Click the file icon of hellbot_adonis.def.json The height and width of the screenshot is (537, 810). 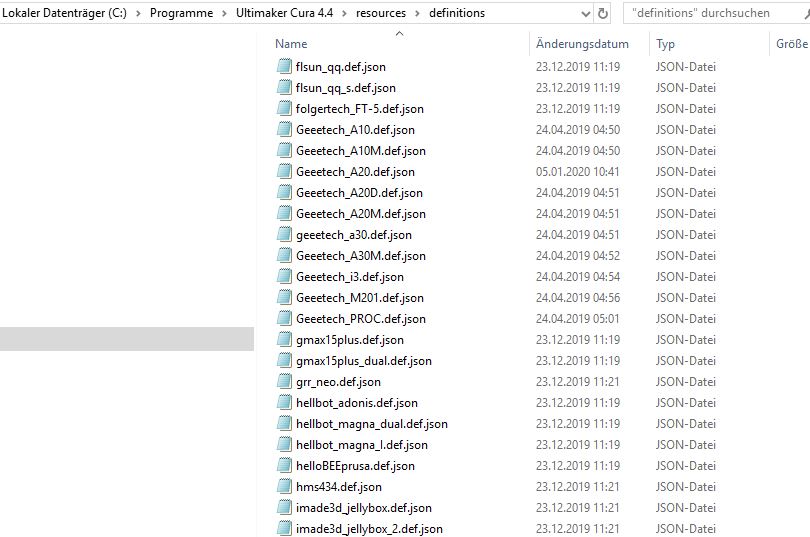coord(284,402)
